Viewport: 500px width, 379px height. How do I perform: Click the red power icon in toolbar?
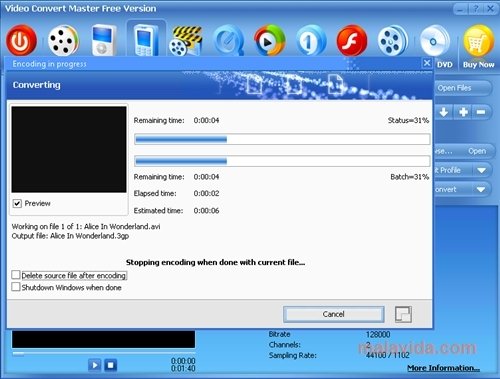pyautogui.click(x=21, y=41)
